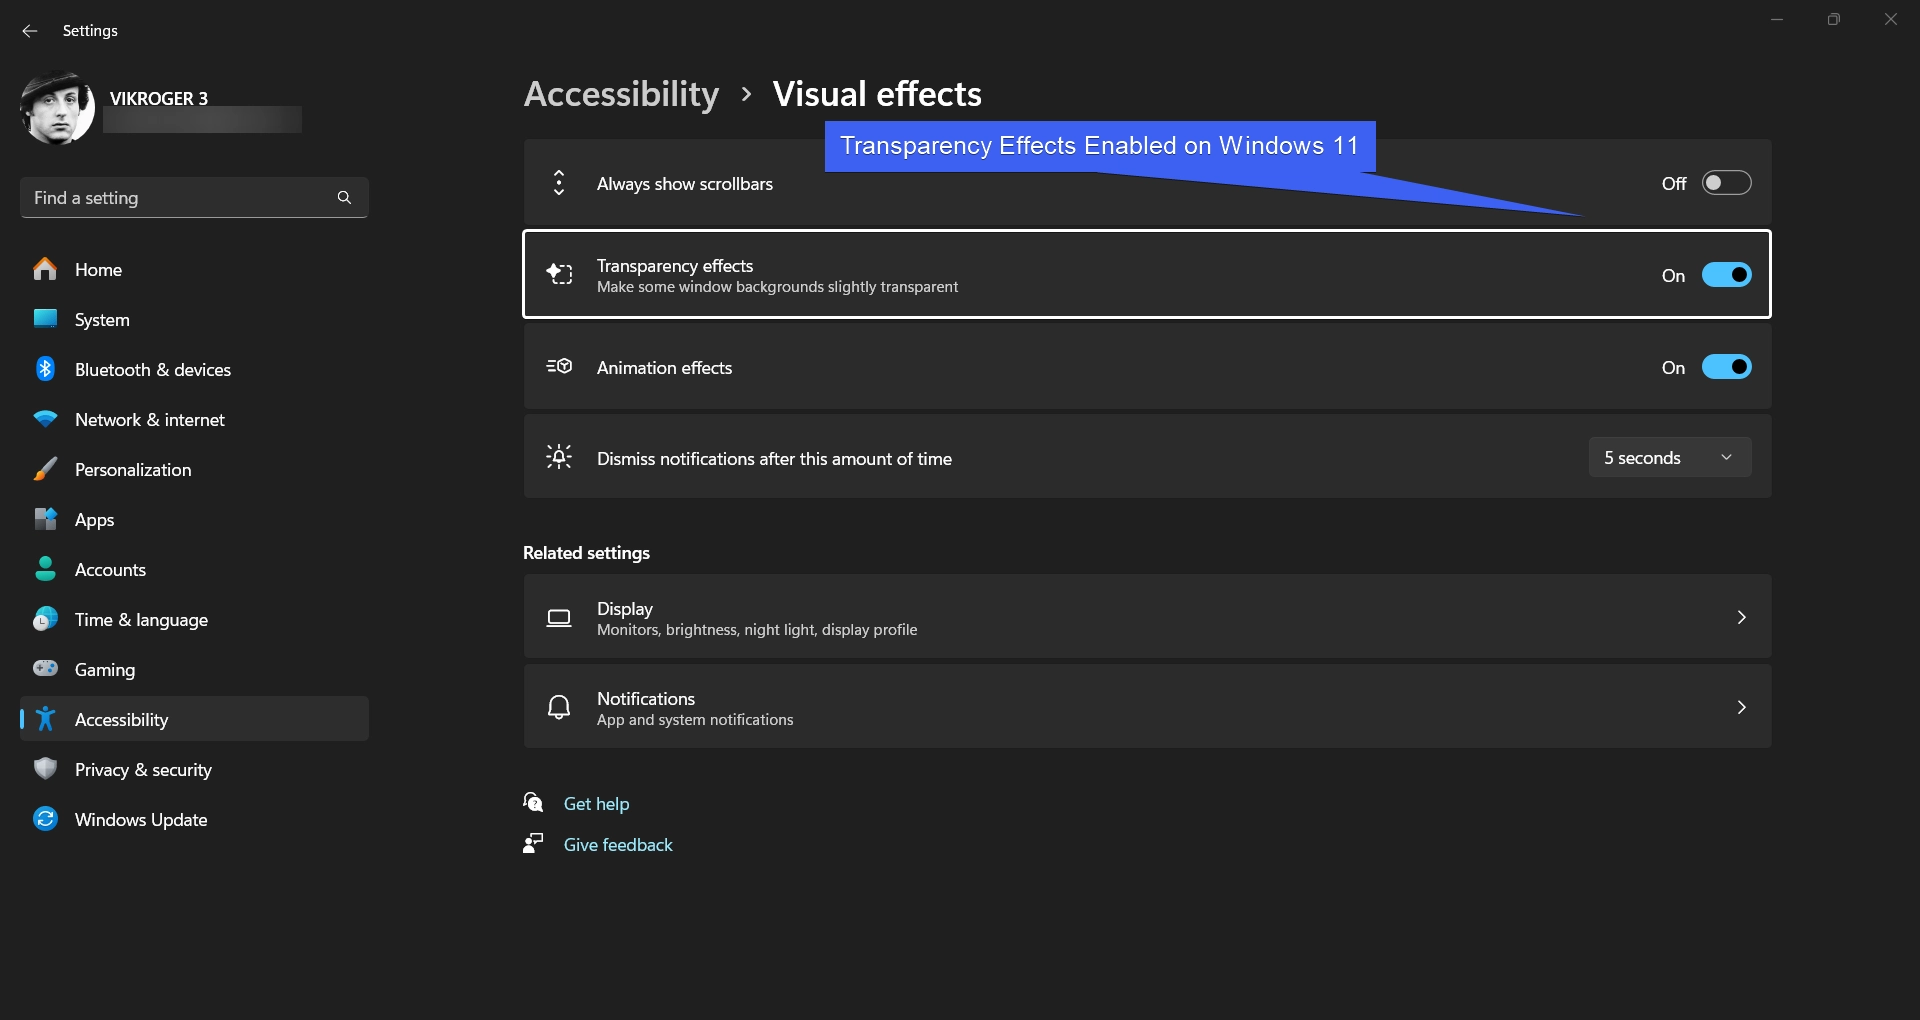1920x1020 pixels.
Task: Click the Get help link
Action: (x=596, y=804)
